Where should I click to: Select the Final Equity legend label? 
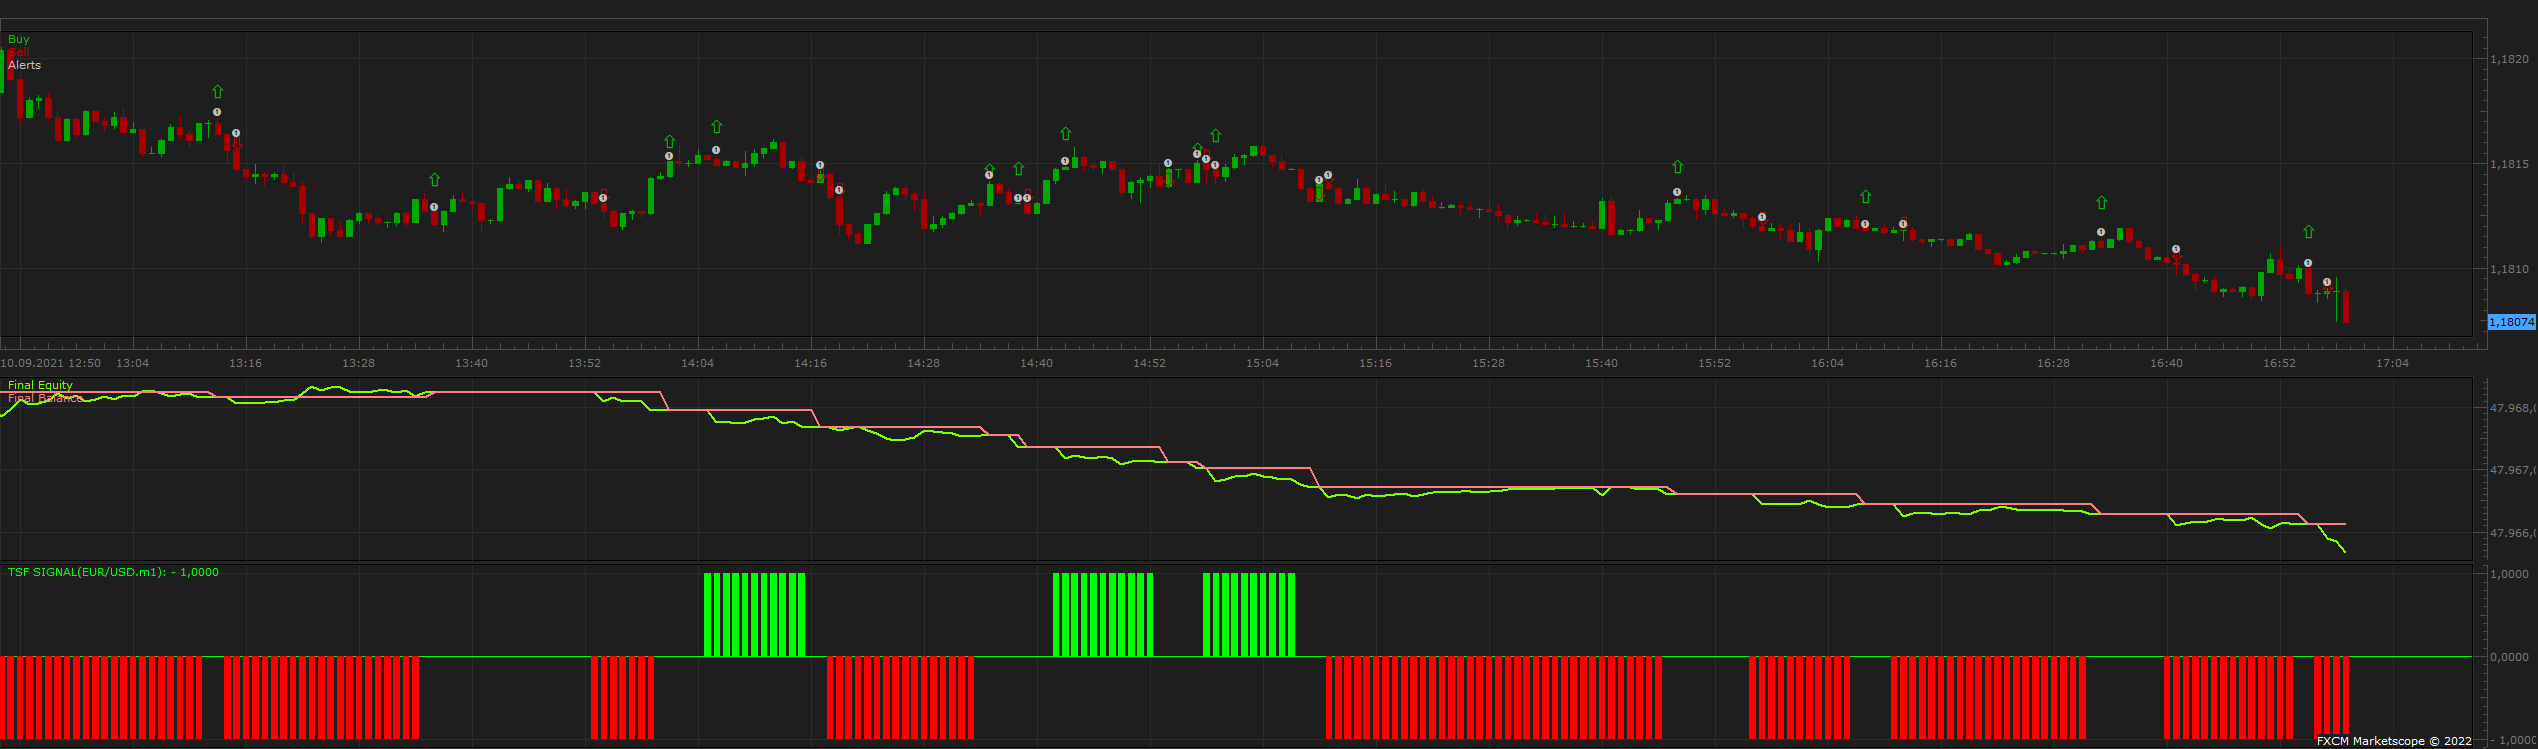coord(41,385)
